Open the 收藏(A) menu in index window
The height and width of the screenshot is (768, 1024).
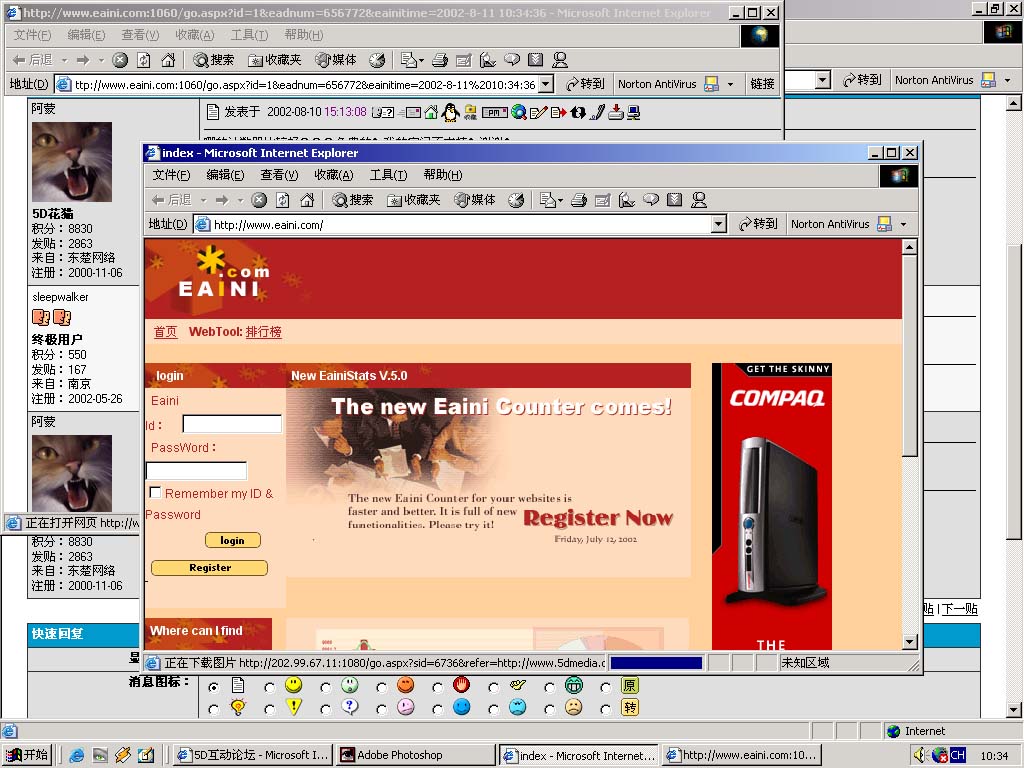[334, 175]
